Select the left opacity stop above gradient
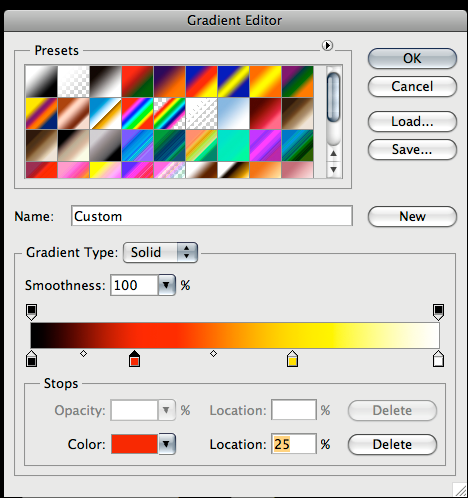Image resolution: width=468 pixels, height=498 pixels. pos(31,312)
